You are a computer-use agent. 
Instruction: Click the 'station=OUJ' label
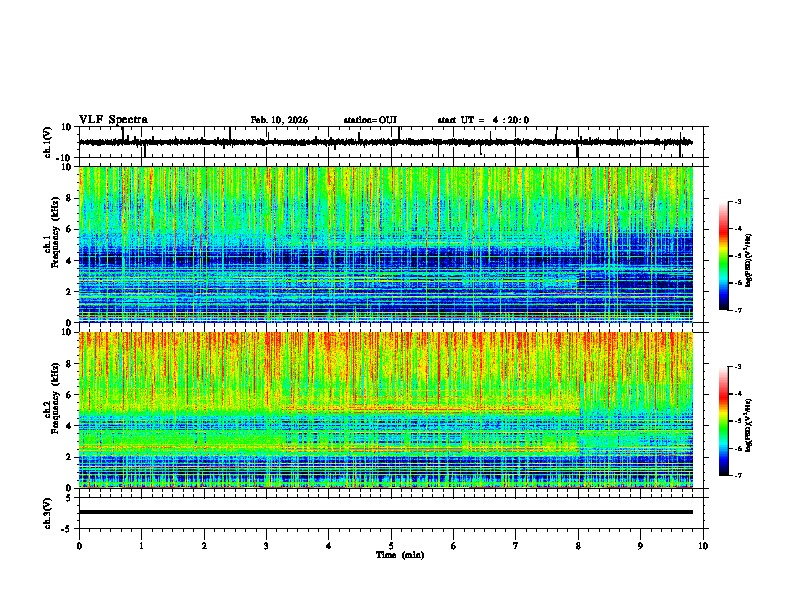(x=370, y=120)
